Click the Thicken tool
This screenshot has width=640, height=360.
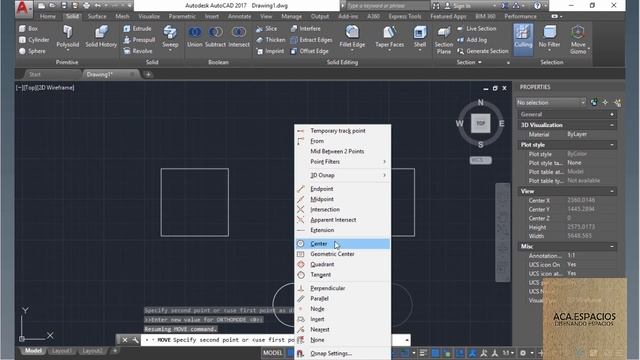[271, 40]
